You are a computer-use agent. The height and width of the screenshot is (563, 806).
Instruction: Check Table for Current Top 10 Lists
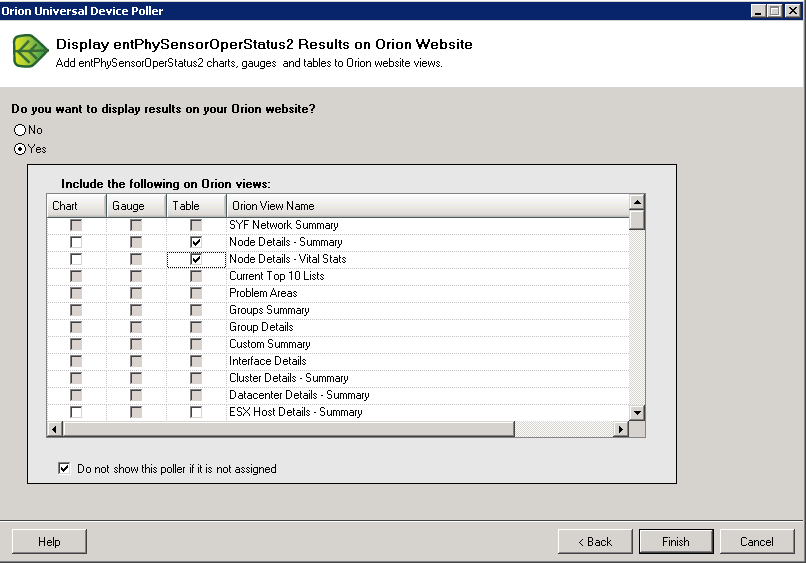tap(196, 276)
